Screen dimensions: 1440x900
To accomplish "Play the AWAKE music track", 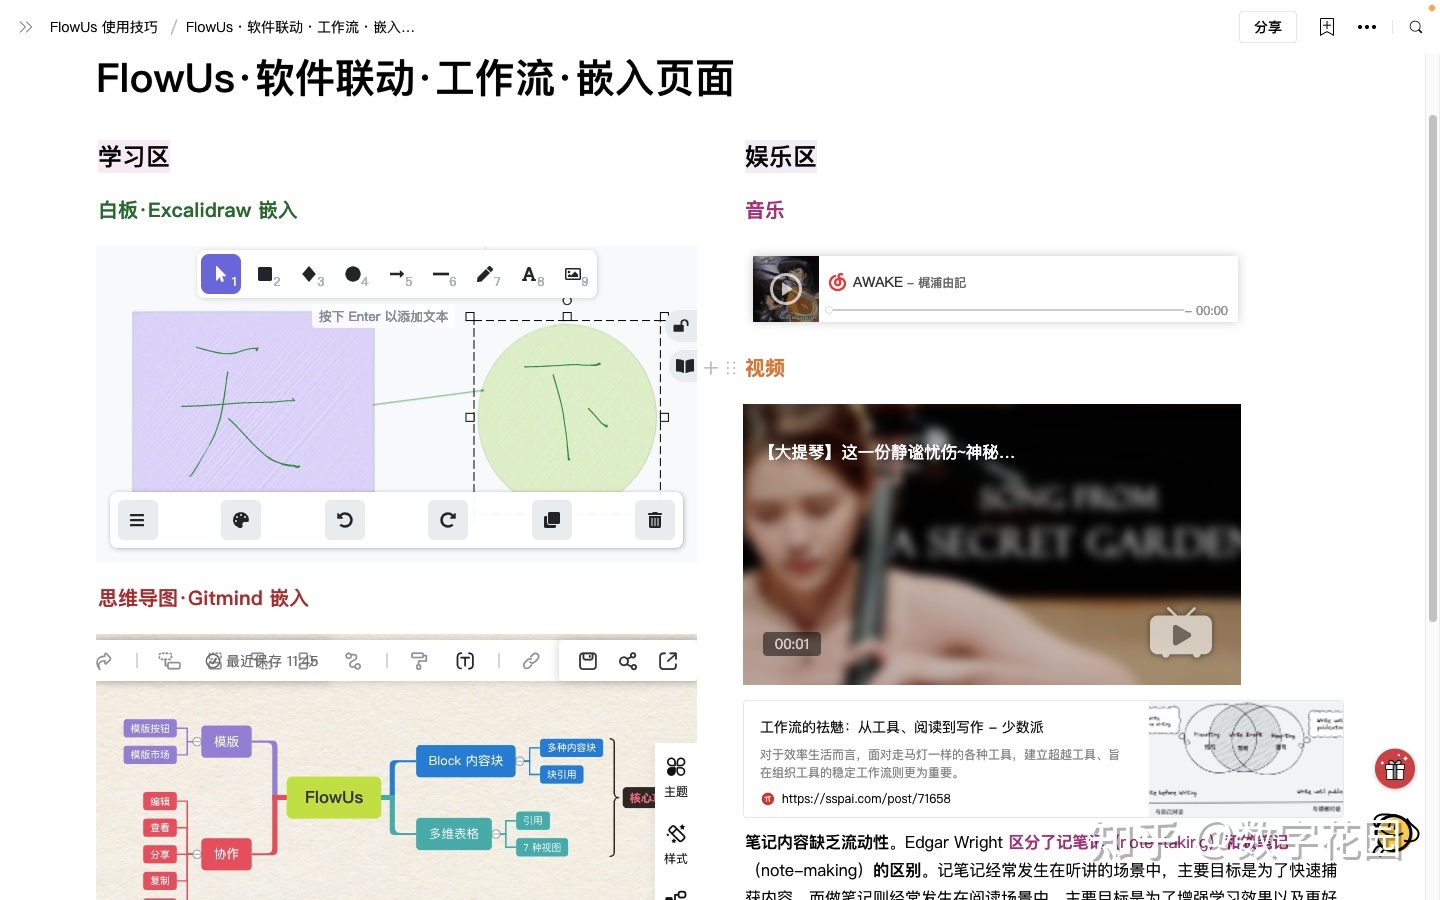I will (x=786, y=289).
